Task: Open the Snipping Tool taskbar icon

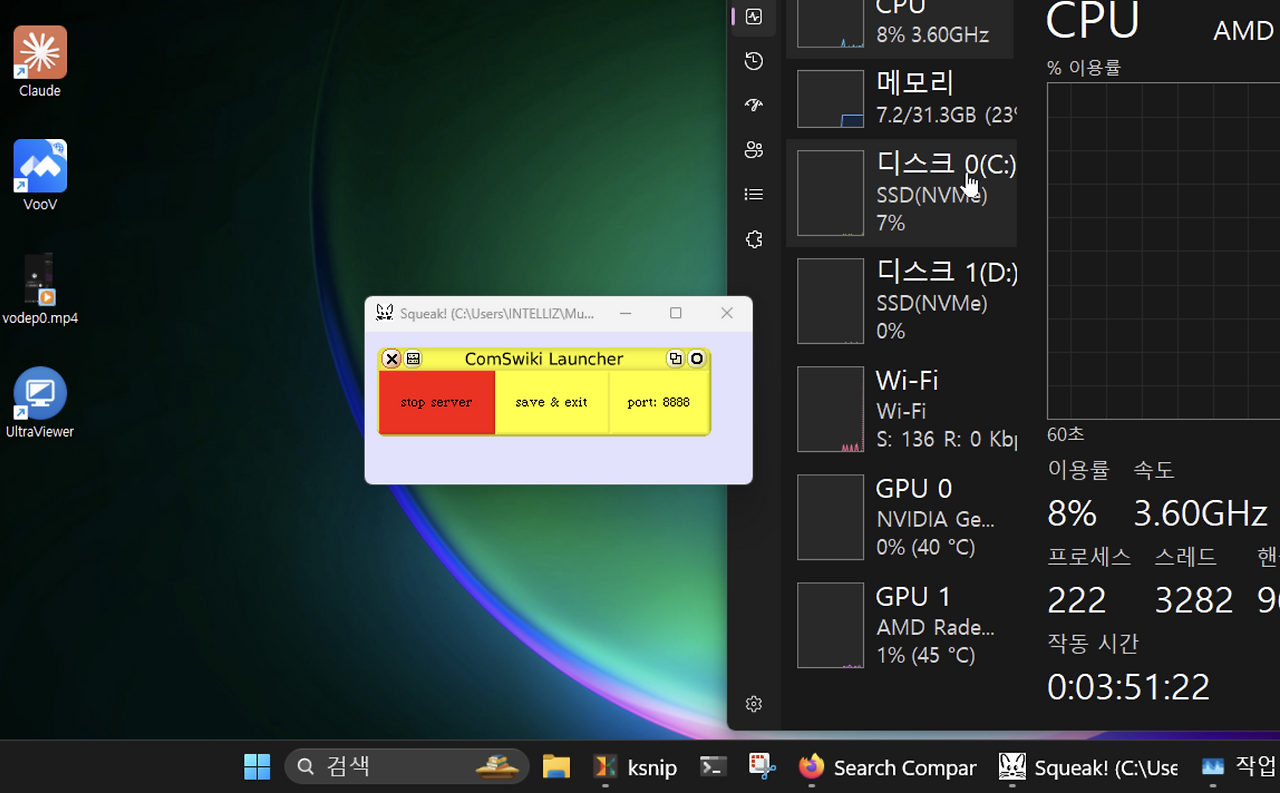Action: pos(763,767)
